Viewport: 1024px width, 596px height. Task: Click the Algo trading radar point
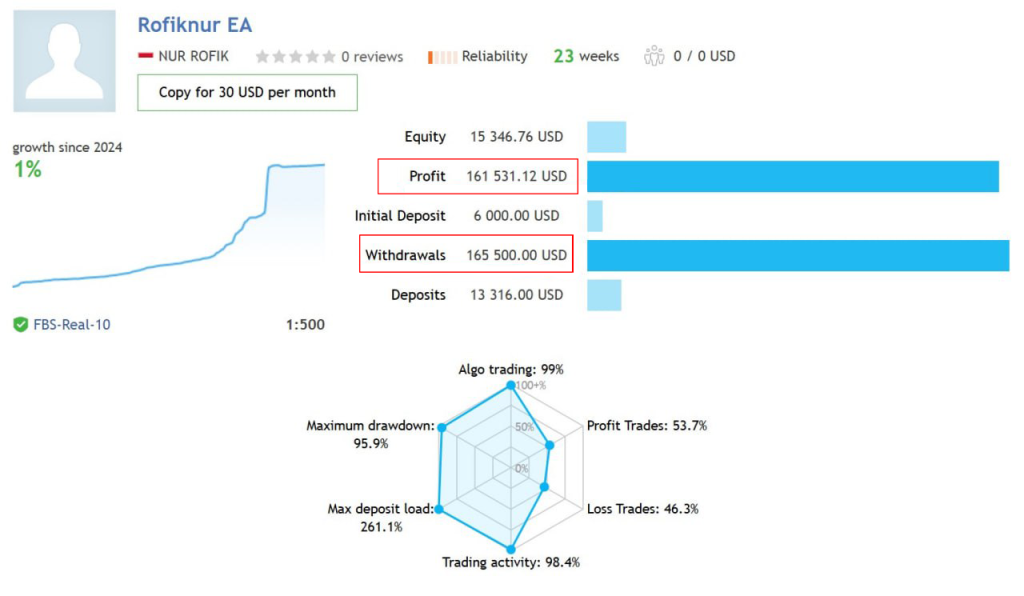click(x=511, y=386)
